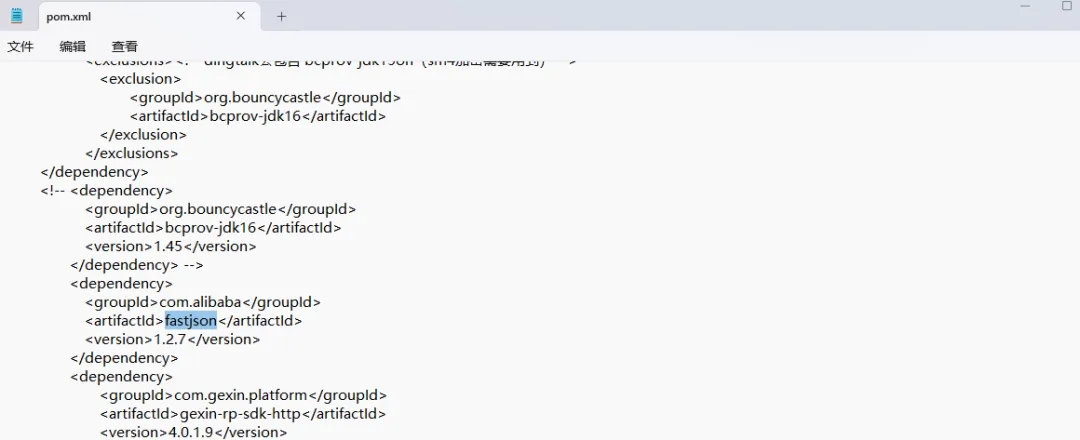The image size is (1080, 440).
Task: Click the <dependency> tag above com.gexin.platform
Action: [x=121, y=377]
